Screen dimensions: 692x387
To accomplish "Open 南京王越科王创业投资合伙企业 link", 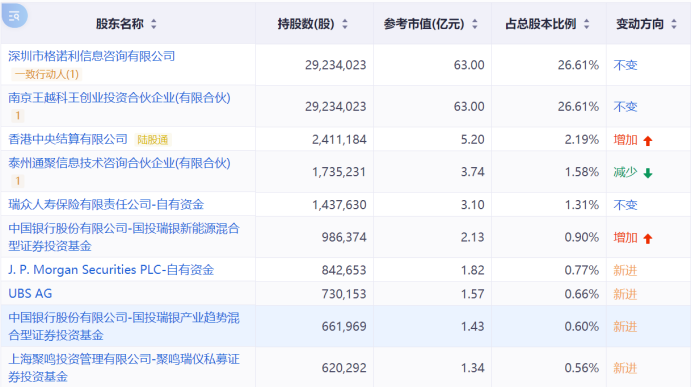I will [x=119, y=98].
